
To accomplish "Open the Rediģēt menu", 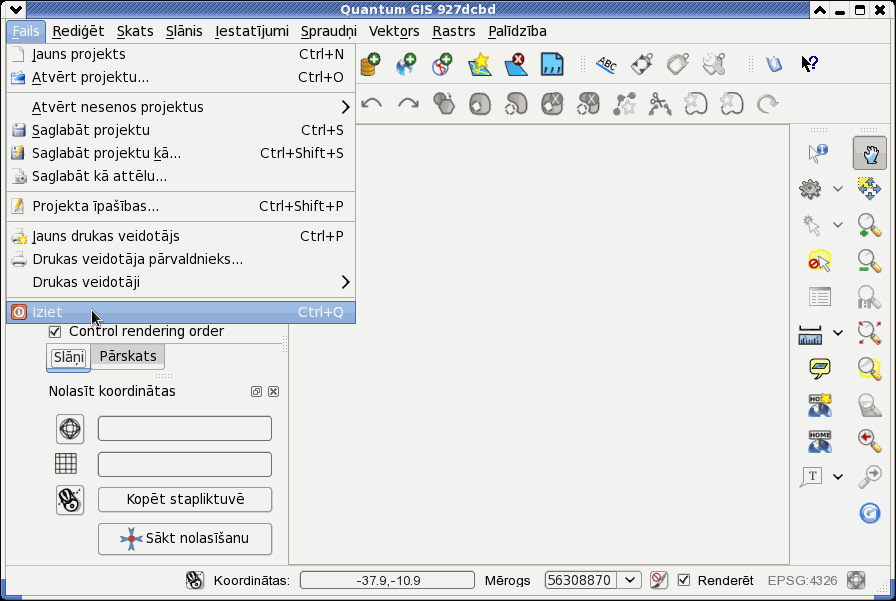I will click(78, 31).
